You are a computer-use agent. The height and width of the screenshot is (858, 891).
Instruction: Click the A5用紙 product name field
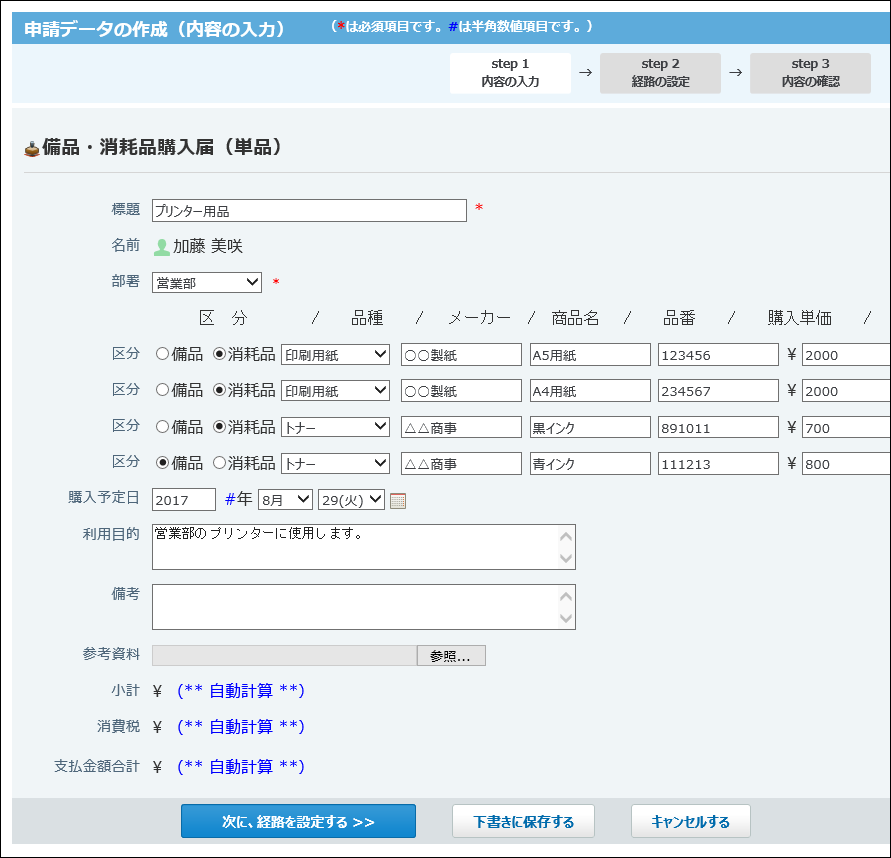(590, 355)
